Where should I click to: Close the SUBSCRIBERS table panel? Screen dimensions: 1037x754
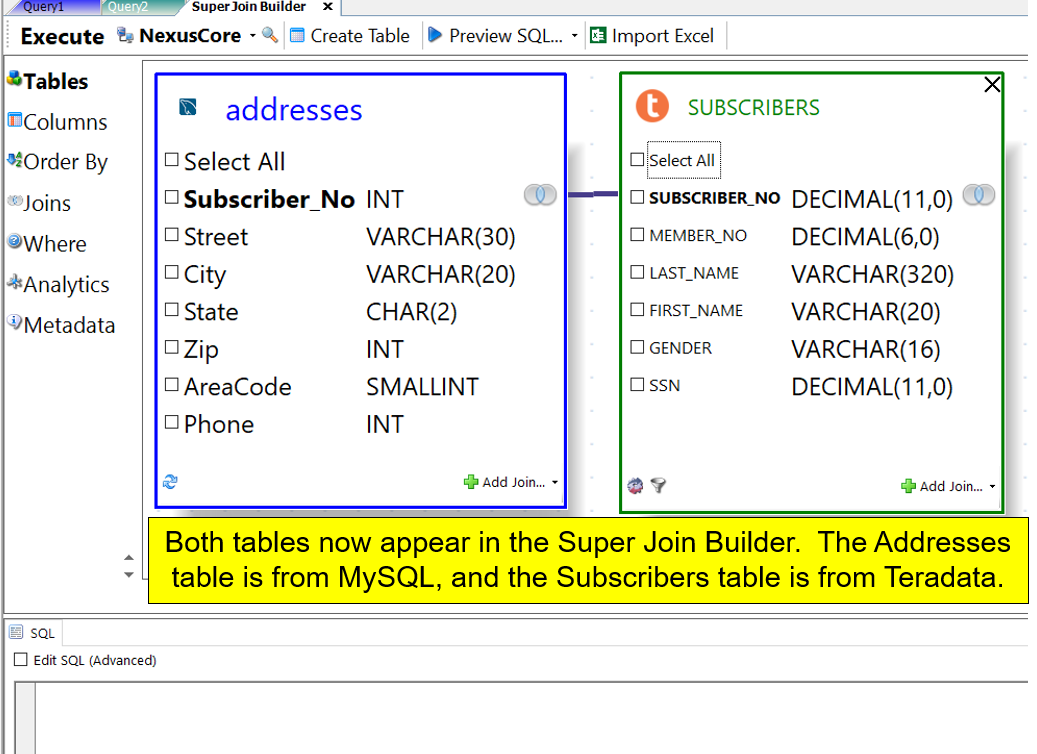tap(992, 85)
